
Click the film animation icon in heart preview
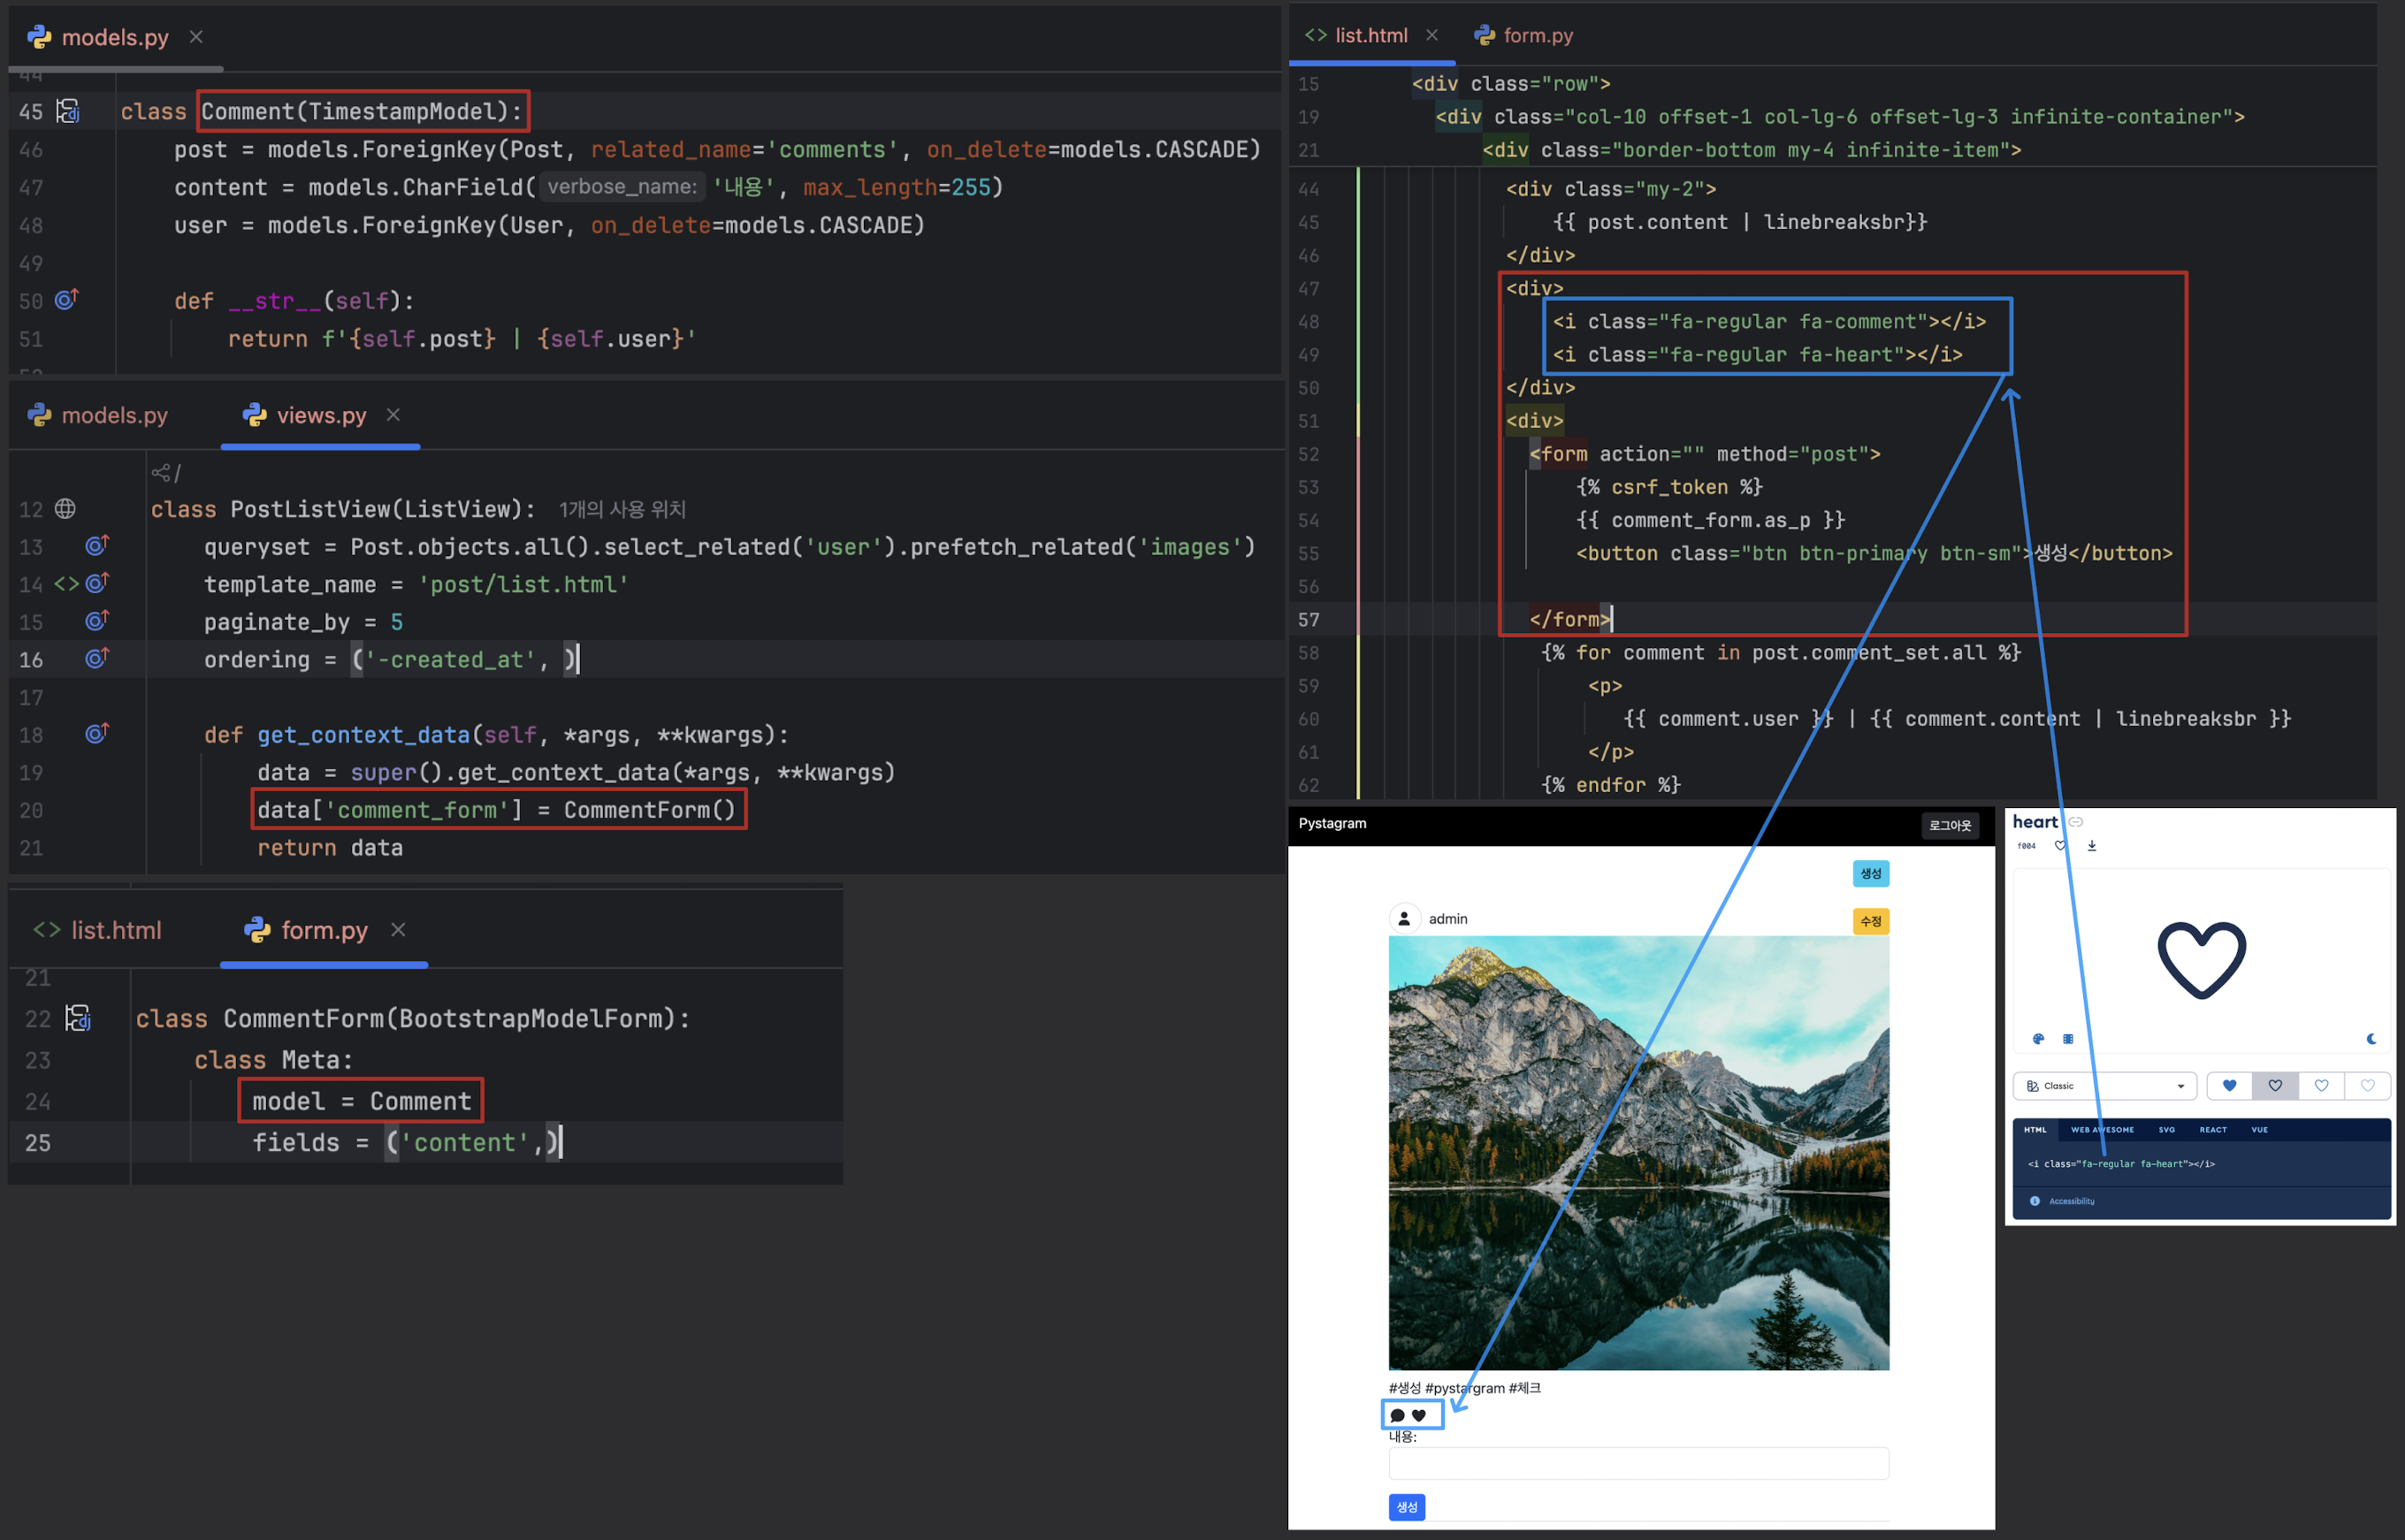click(2068, 1039)
